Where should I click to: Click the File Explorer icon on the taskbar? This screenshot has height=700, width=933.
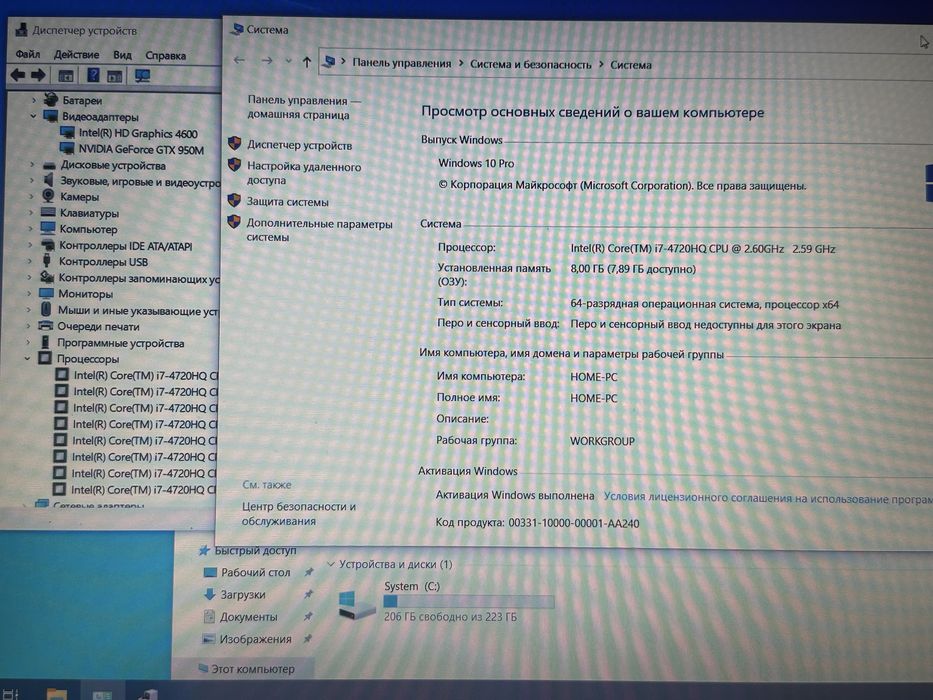click(x=57, y=693)
